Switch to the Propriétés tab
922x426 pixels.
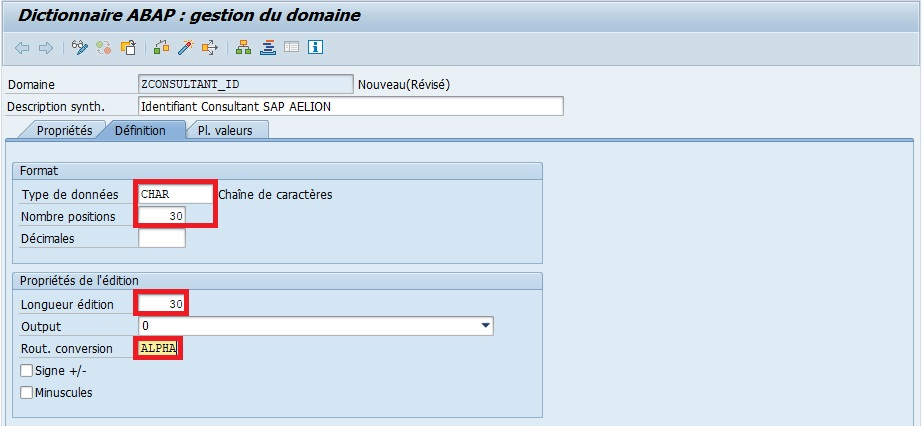[64, 131]
